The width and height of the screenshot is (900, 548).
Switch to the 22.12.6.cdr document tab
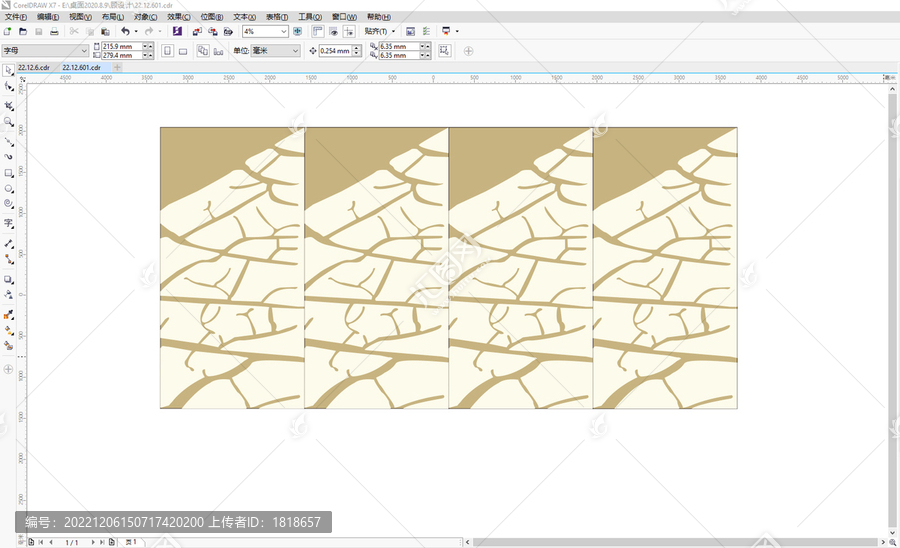point(34,68)
